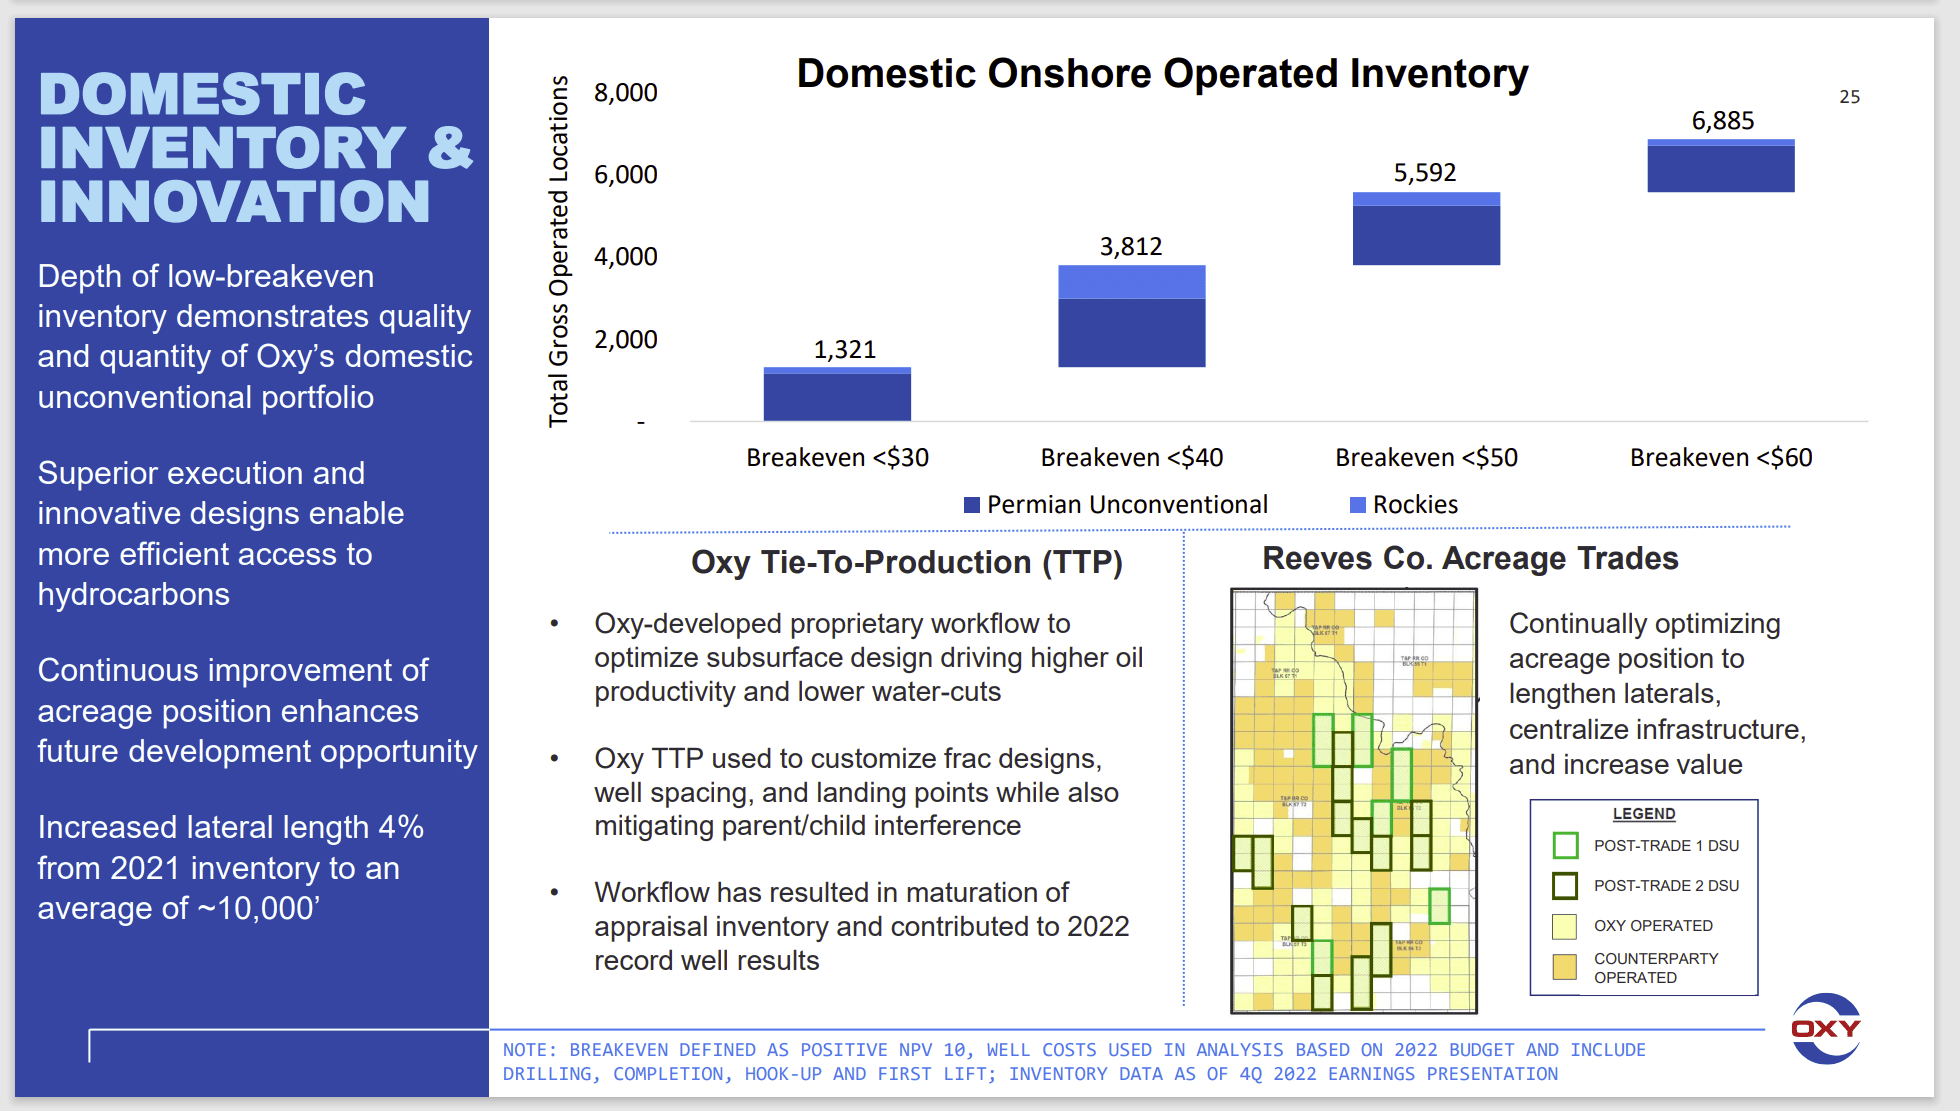Screen dimensions: 1960x1111
Task: Click the breakeven definition footnote
Action: [1074, 1062]
